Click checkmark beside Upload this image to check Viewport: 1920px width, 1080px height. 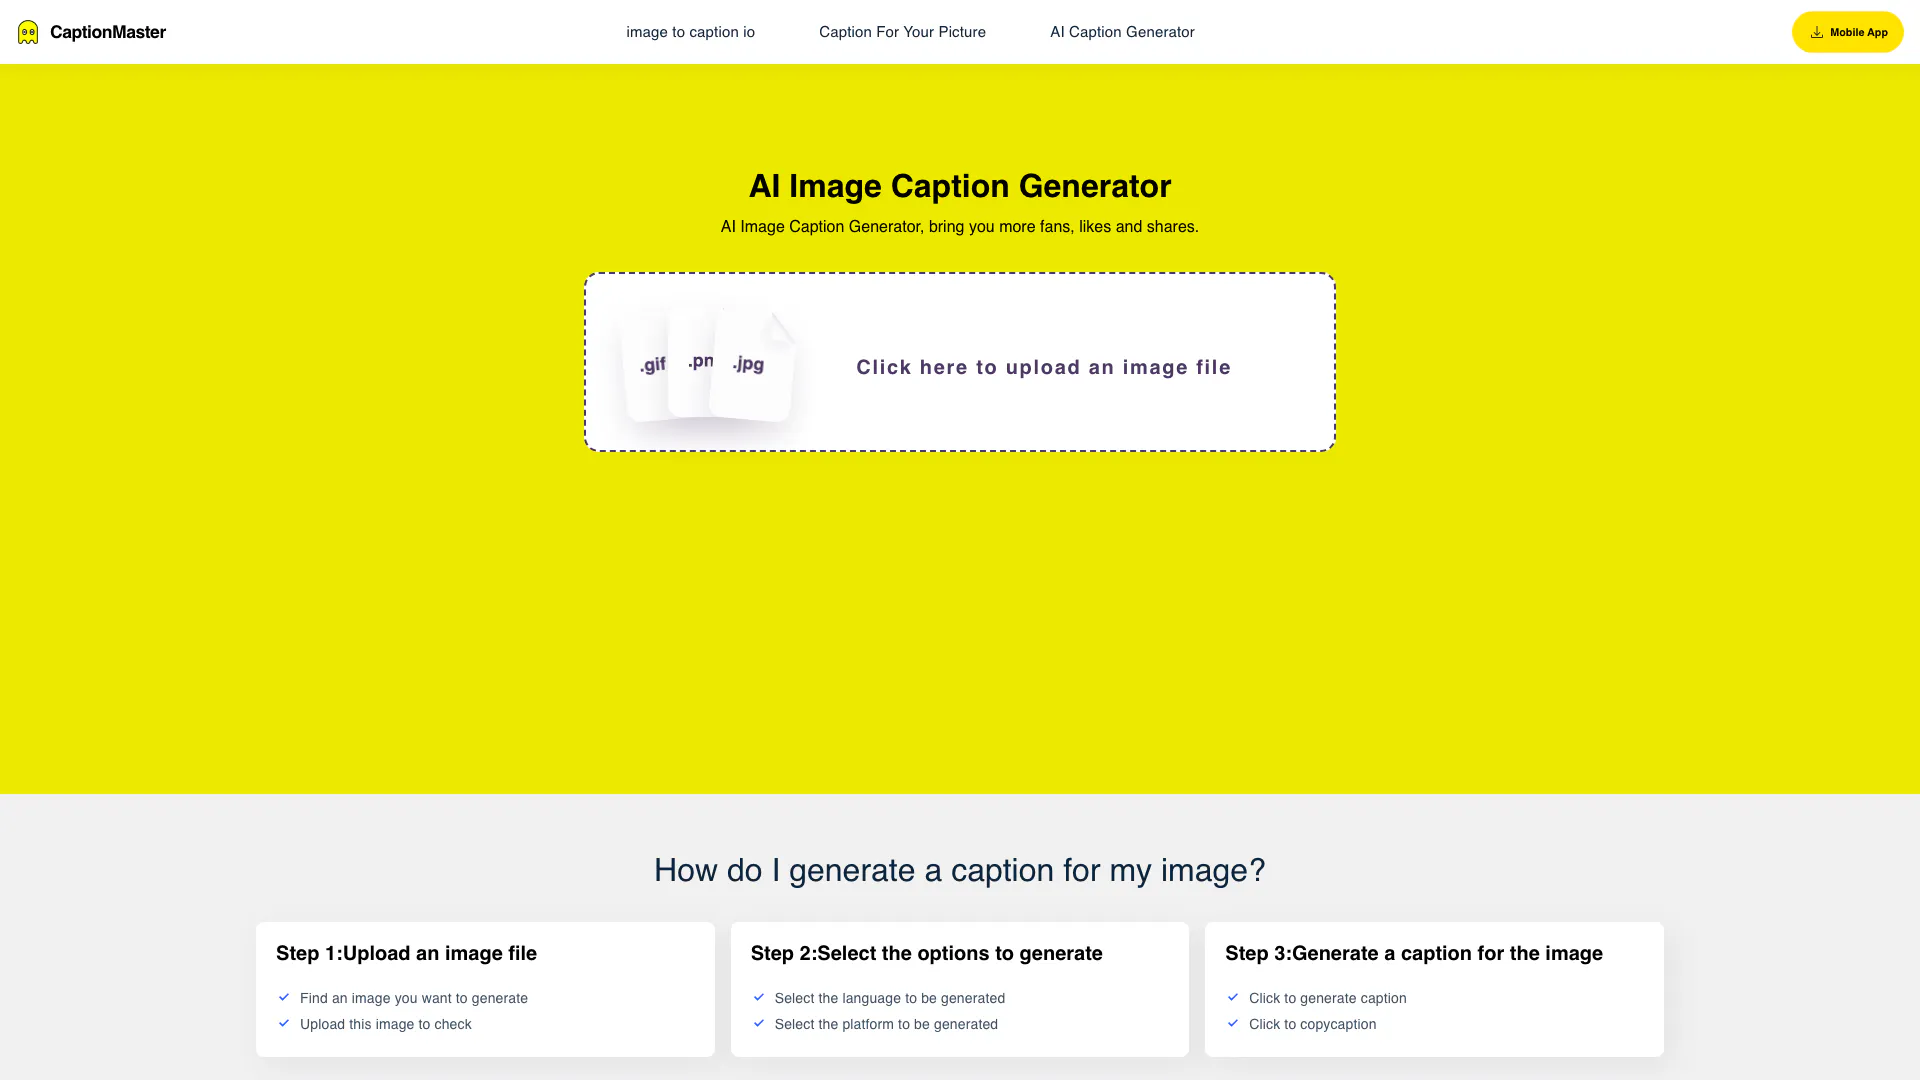click(284, 1023)
